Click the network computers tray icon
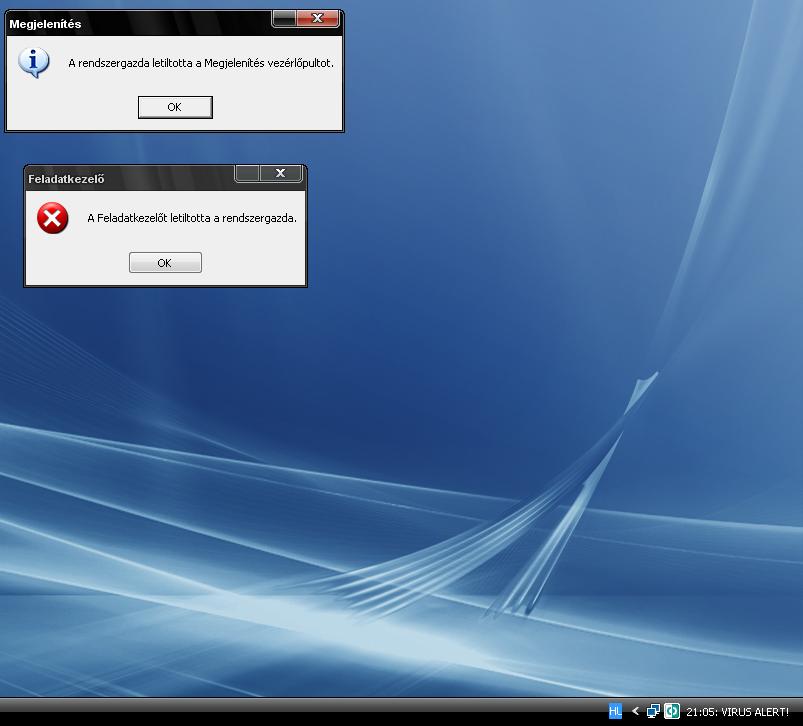 (653, 712)
